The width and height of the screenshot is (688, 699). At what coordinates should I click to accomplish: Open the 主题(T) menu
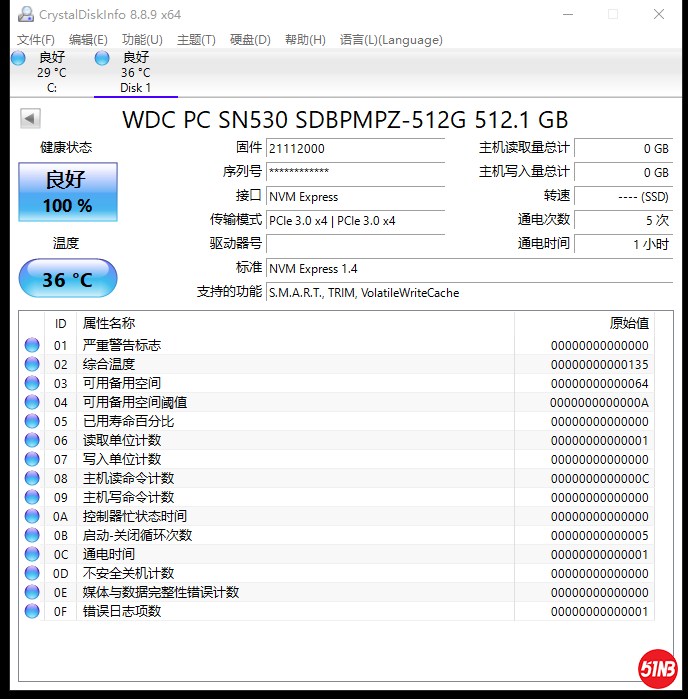(x=196, y=40)
